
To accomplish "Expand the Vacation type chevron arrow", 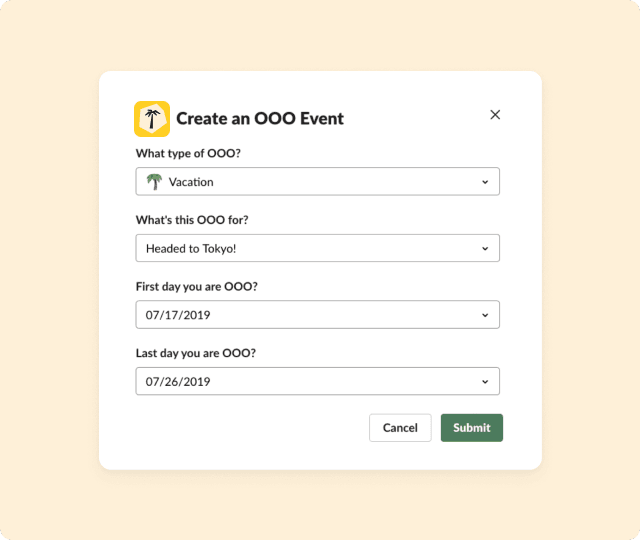I will (485, 182).
